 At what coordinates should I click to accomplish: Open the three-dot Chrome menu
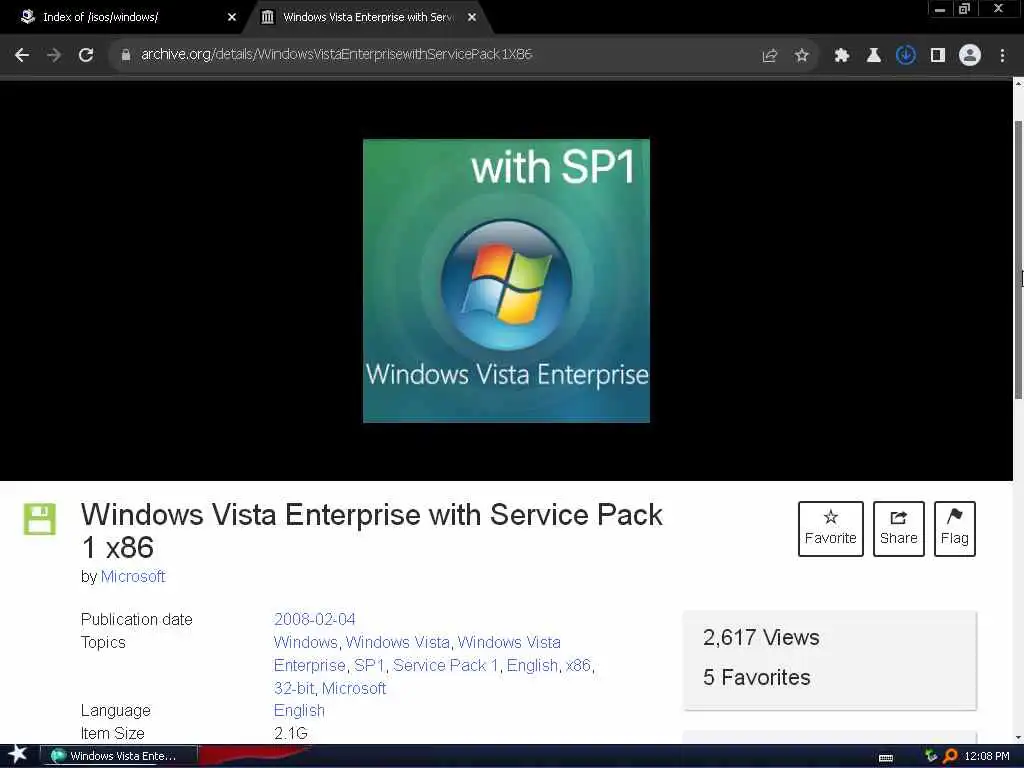pyautogui.click(x=1002, y=56)
